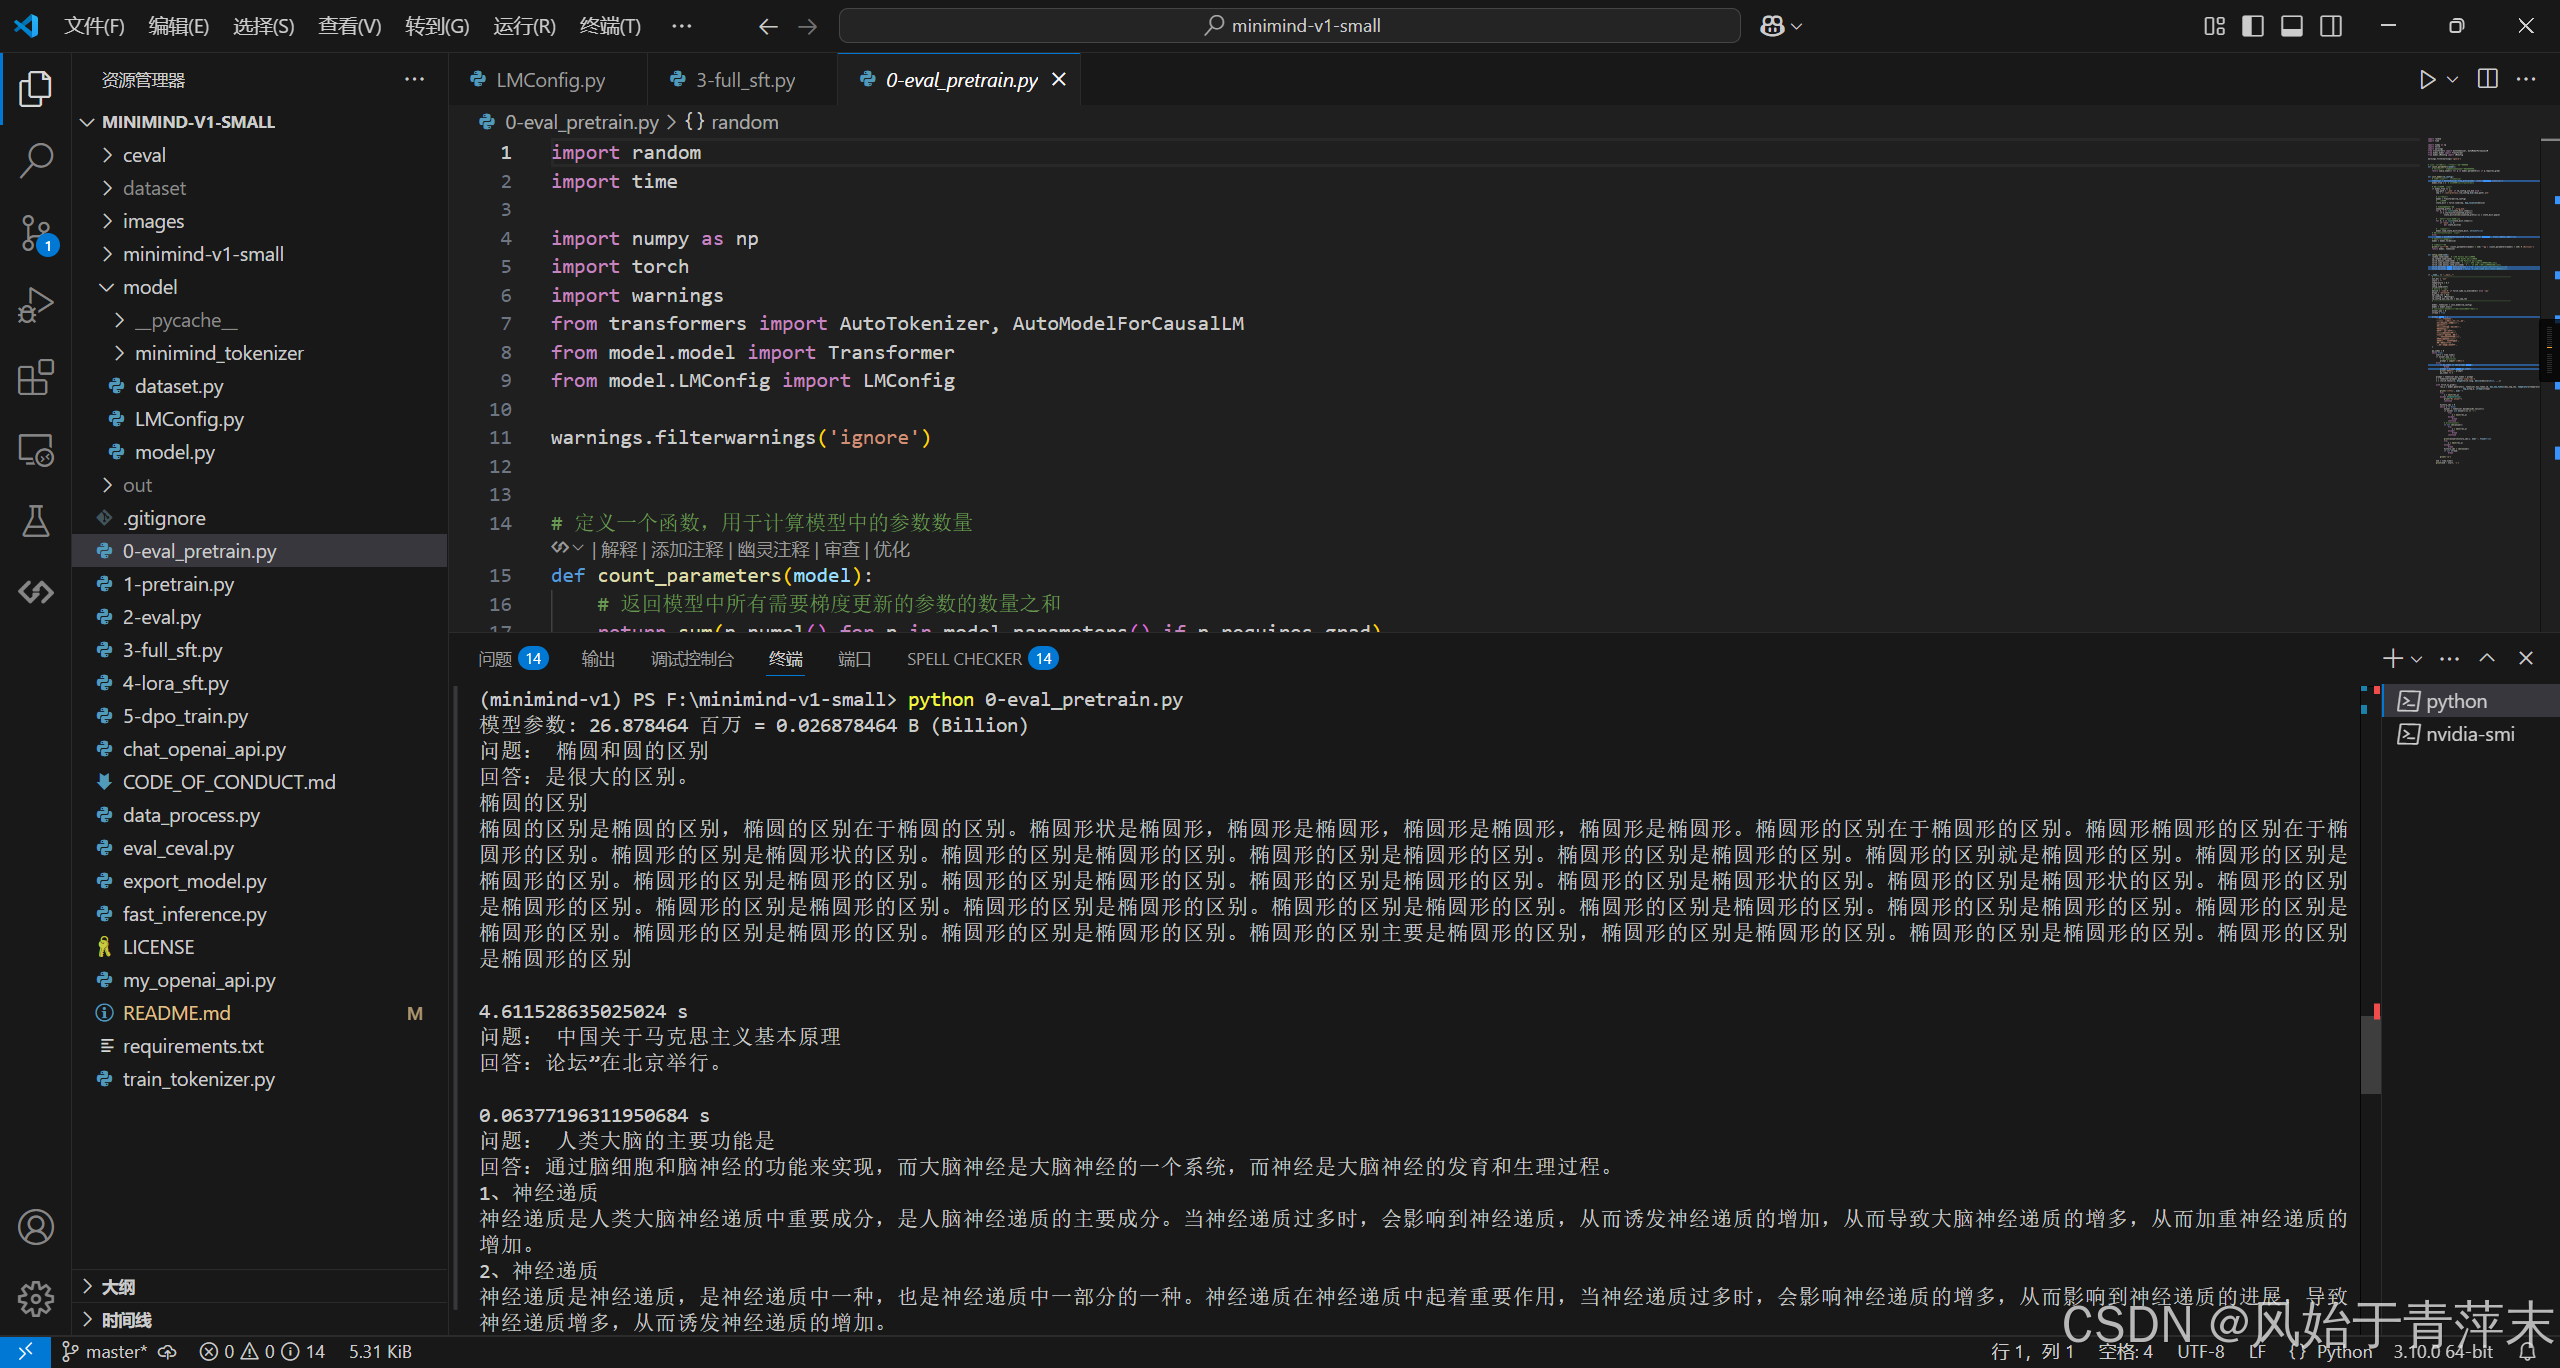Expand the minimind_tokenizer folder
2560x1368 pixels.
point(120,353)
